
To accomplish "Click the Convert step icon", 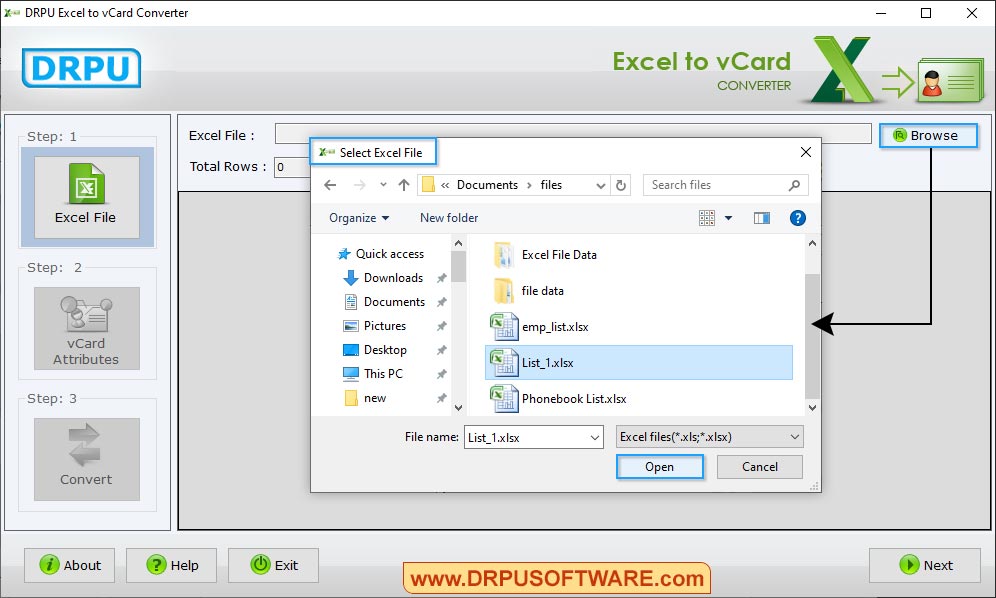I will pyautogui.click(x=86, y=458).
